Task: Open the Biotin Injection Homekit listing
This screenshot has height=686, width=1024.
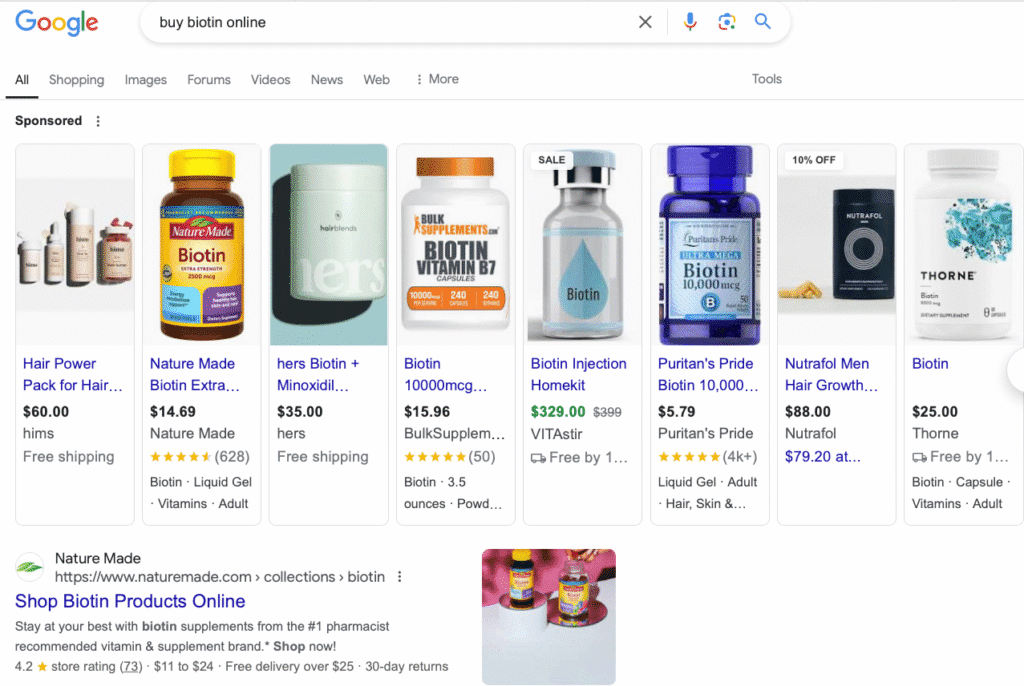Action: tap(578, 374)
